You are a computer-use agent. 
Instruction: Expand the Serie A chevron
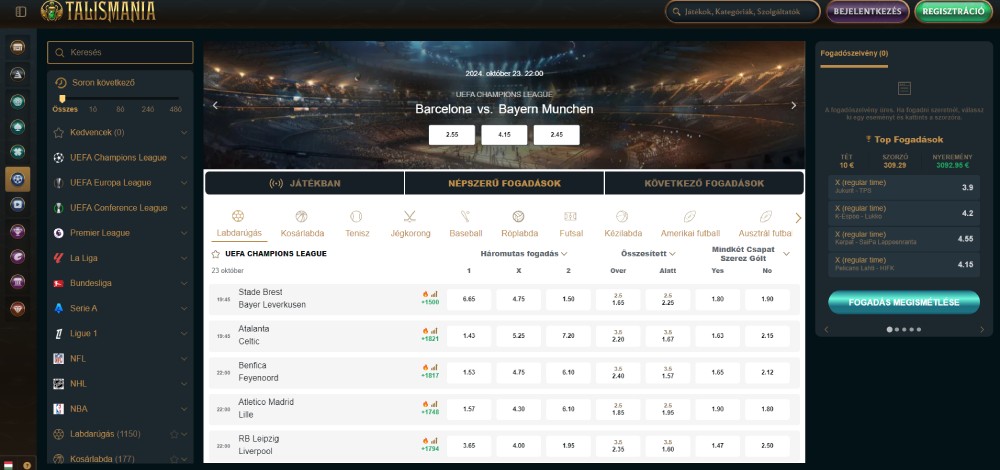(x=184, y=309)
